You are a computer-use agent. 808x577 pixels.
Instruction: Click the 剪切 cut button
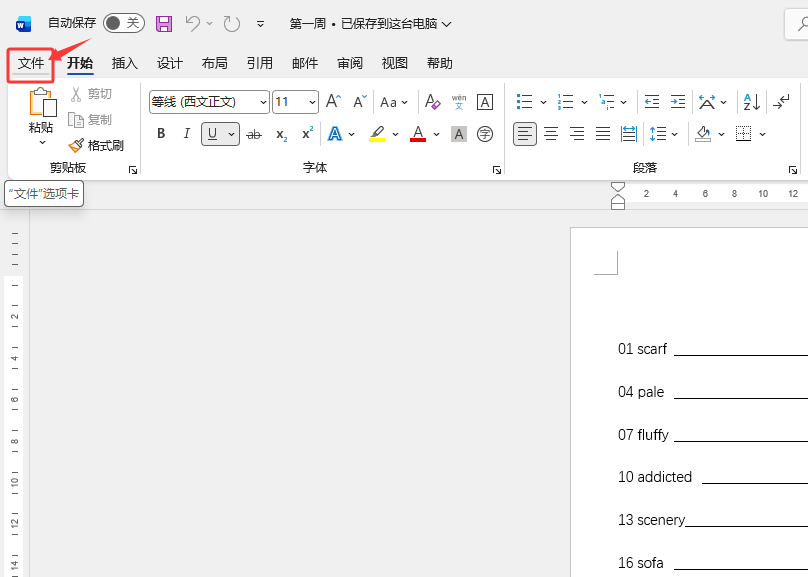[91, 94]
